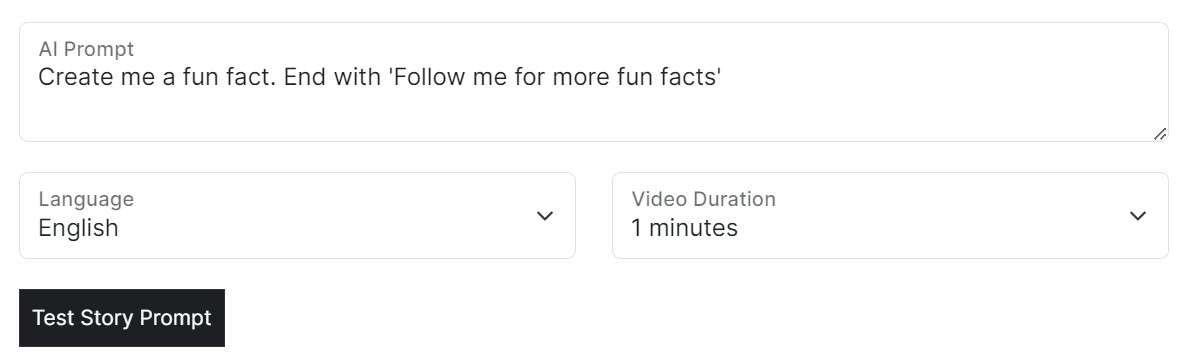Click the 'Video Duration' label text
The height and width of the screenshot is (361, 1187).
[703, 199]
